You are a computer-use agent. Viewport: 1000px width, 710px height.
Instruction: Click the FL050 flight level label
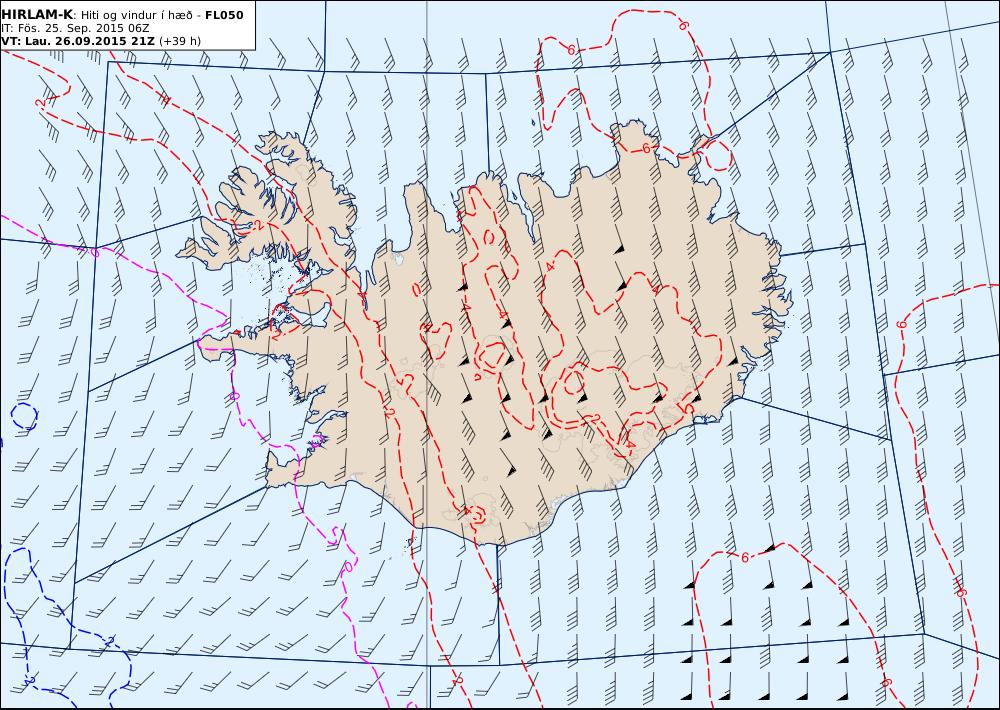point(224,15)
